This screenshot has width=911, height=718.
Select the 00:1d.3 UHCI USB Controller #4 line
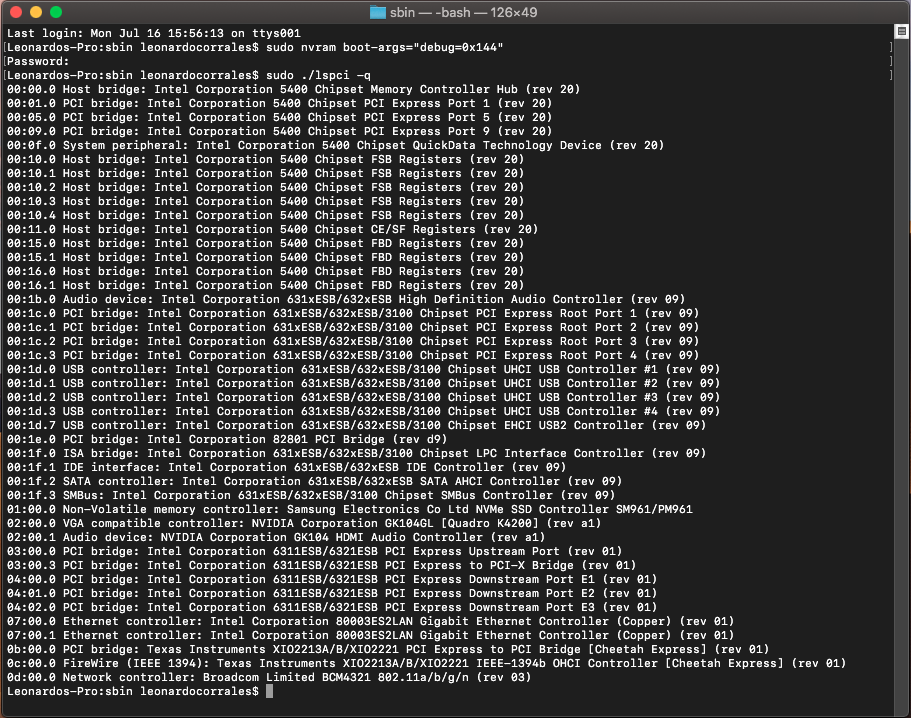[x=364, y=411]
